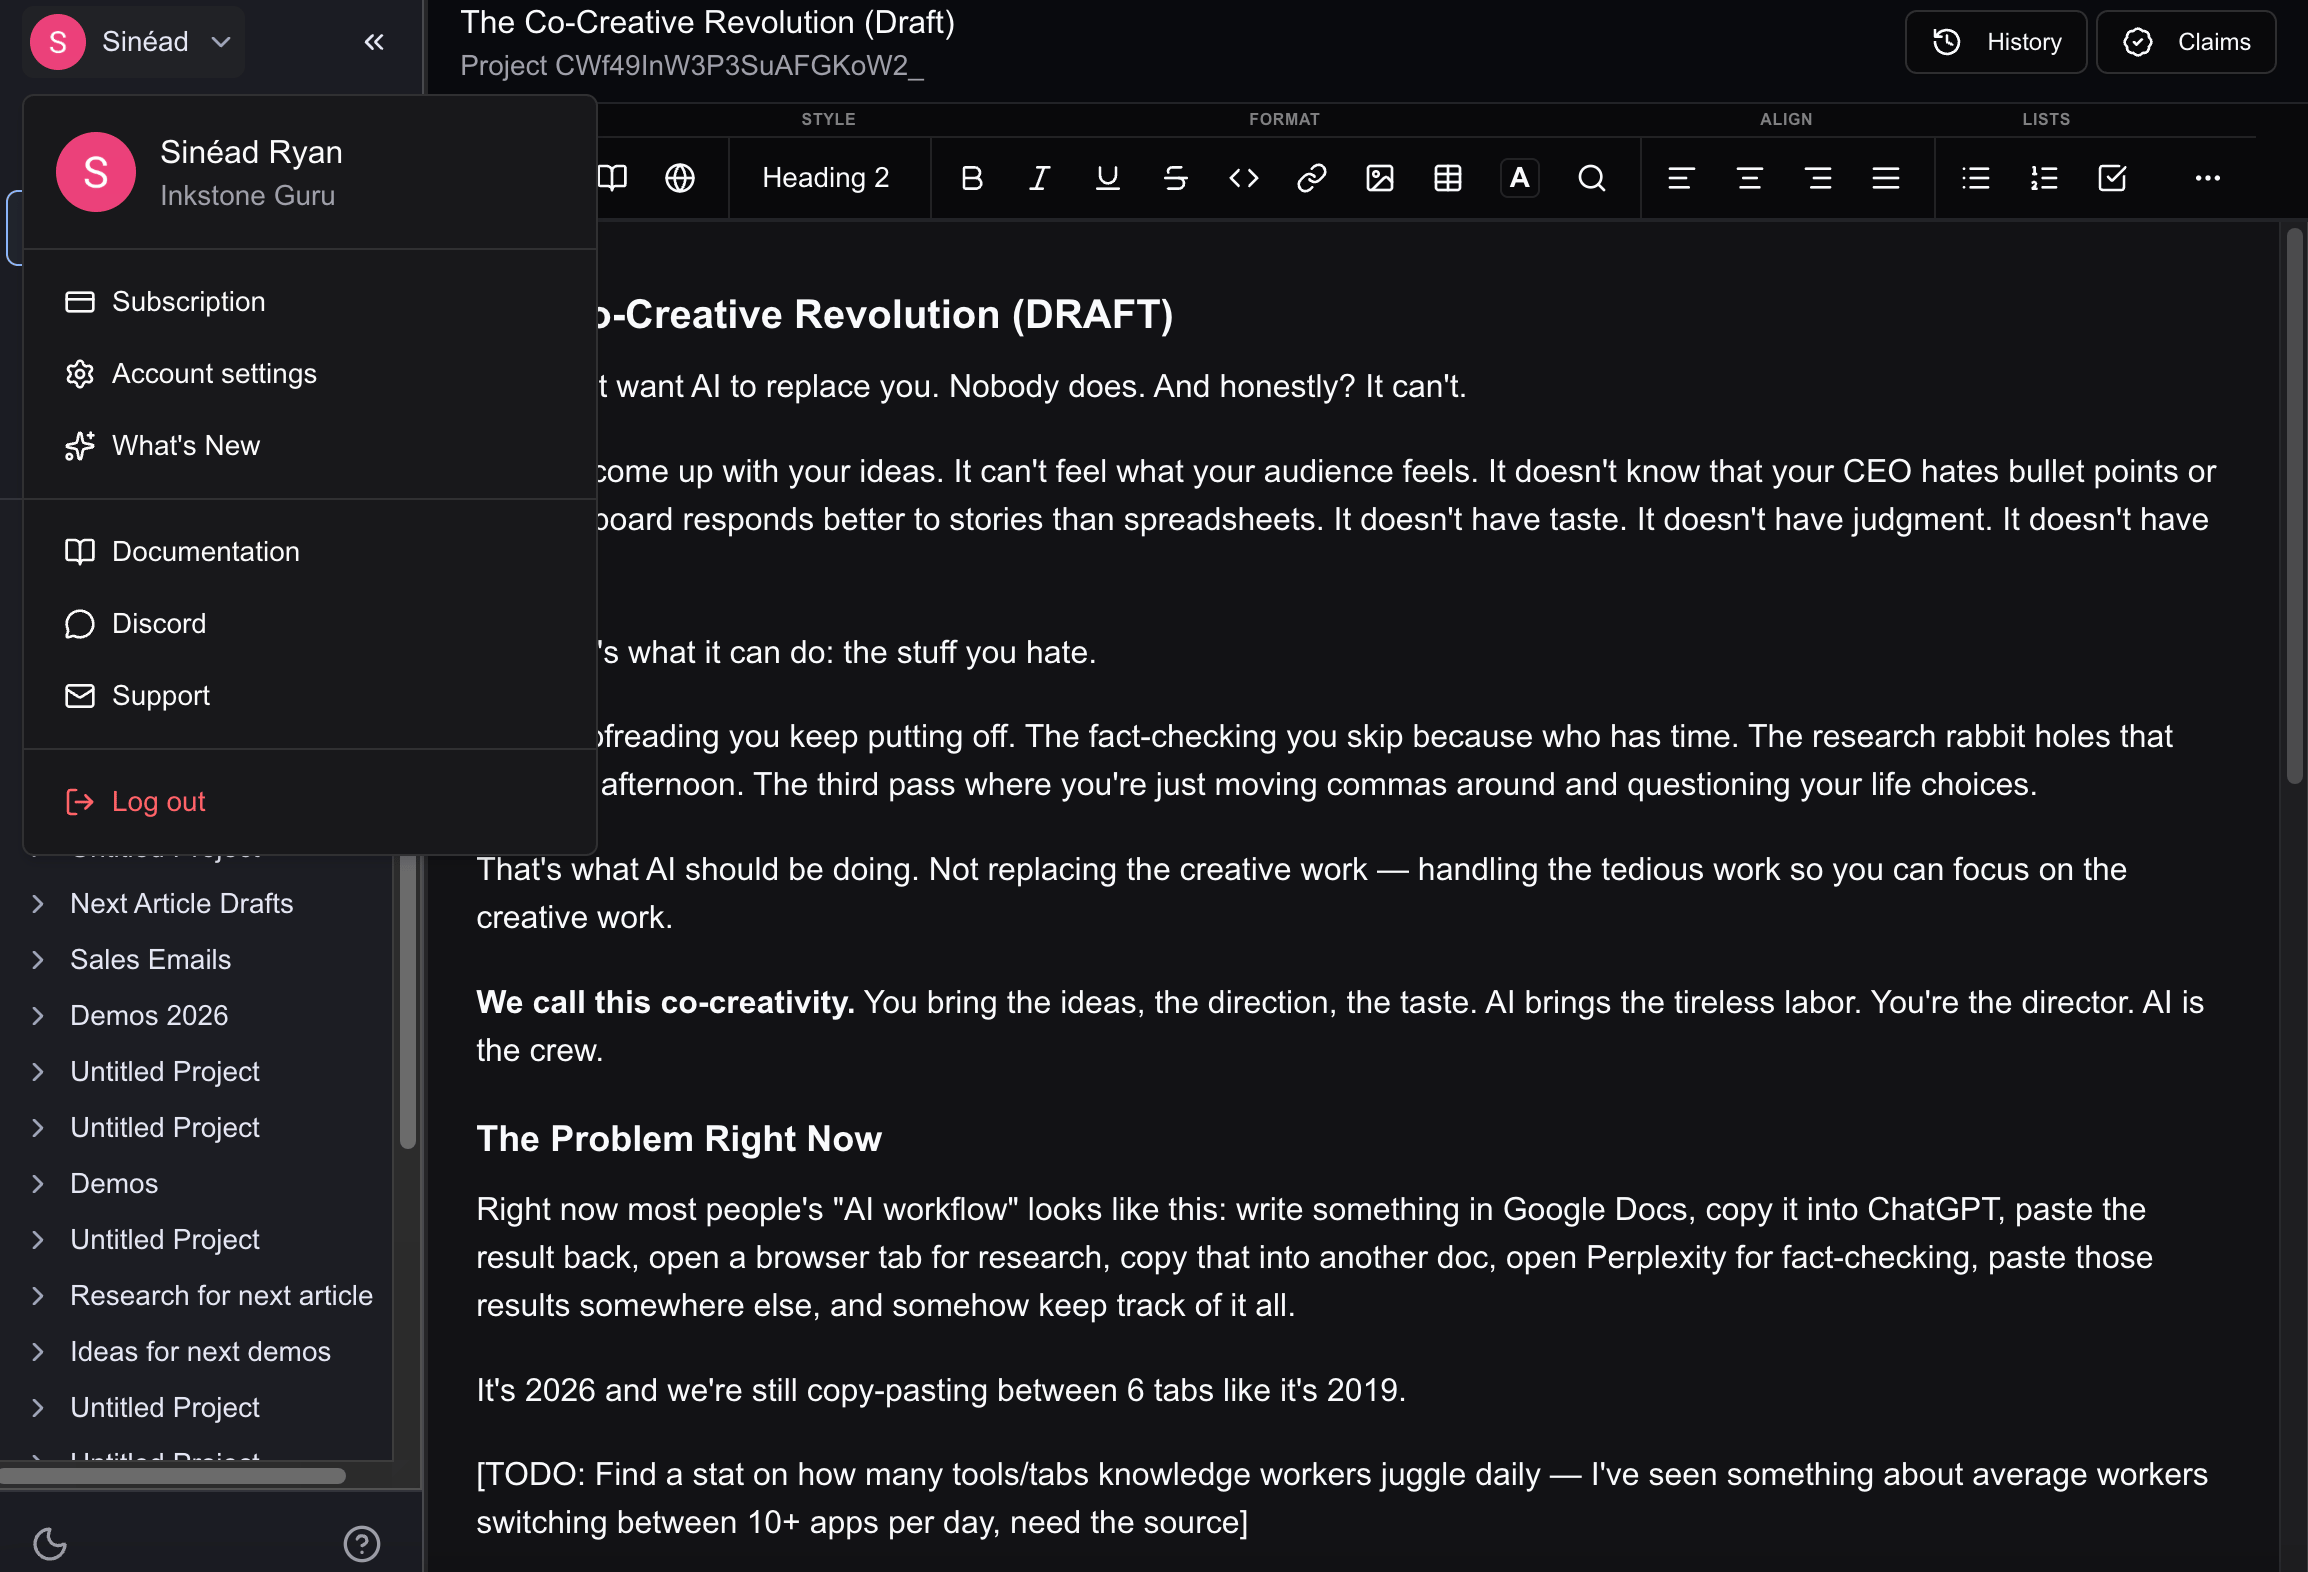Open the text color tool
Screen dimensions: 2308x1572
click(1519, 178)
